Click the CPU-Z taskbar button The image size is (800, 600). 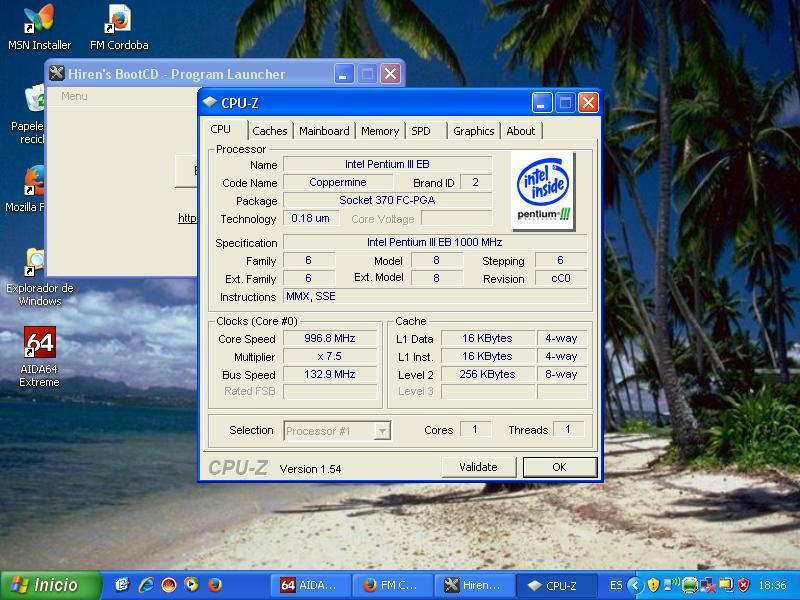tap(556, 585)
